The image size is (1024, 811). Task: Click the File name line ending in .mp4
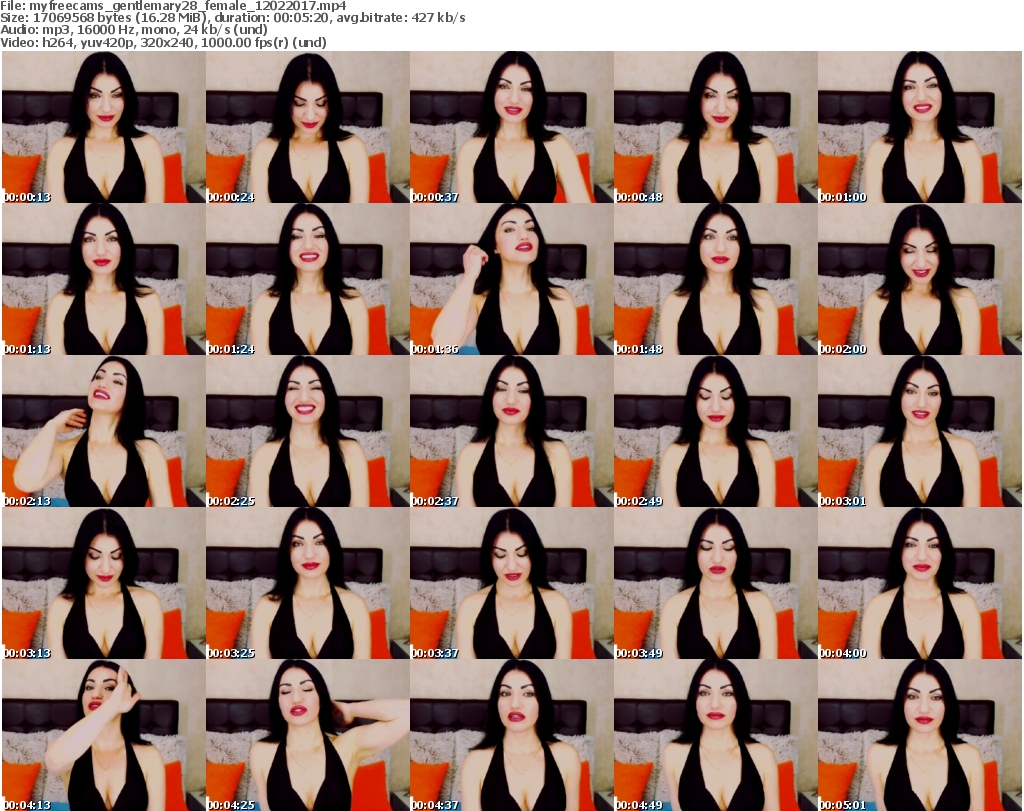173,6
